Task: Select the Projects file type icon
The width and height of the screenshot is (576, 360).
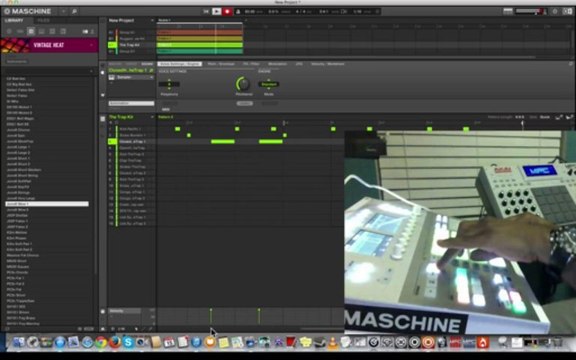Action: (x=9, y=32)
